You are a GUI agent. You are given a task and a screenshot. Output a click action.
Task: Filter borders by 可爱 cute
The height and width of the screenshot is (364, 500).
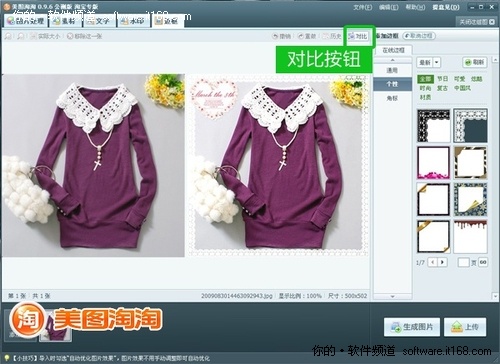459,79
